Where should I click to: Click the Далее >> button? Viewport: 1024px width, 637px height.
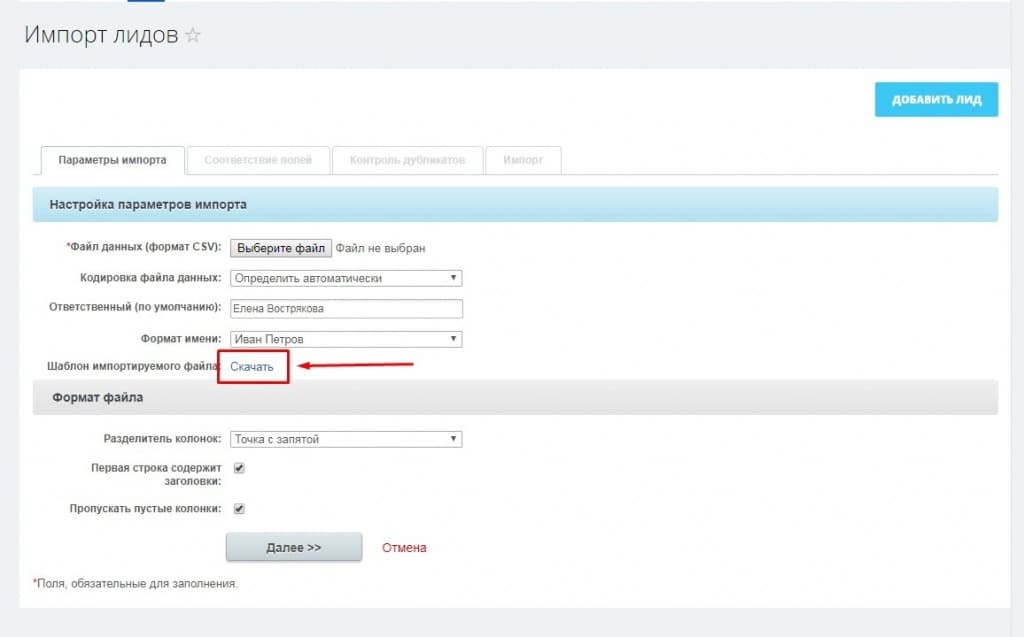pos(293,547)
